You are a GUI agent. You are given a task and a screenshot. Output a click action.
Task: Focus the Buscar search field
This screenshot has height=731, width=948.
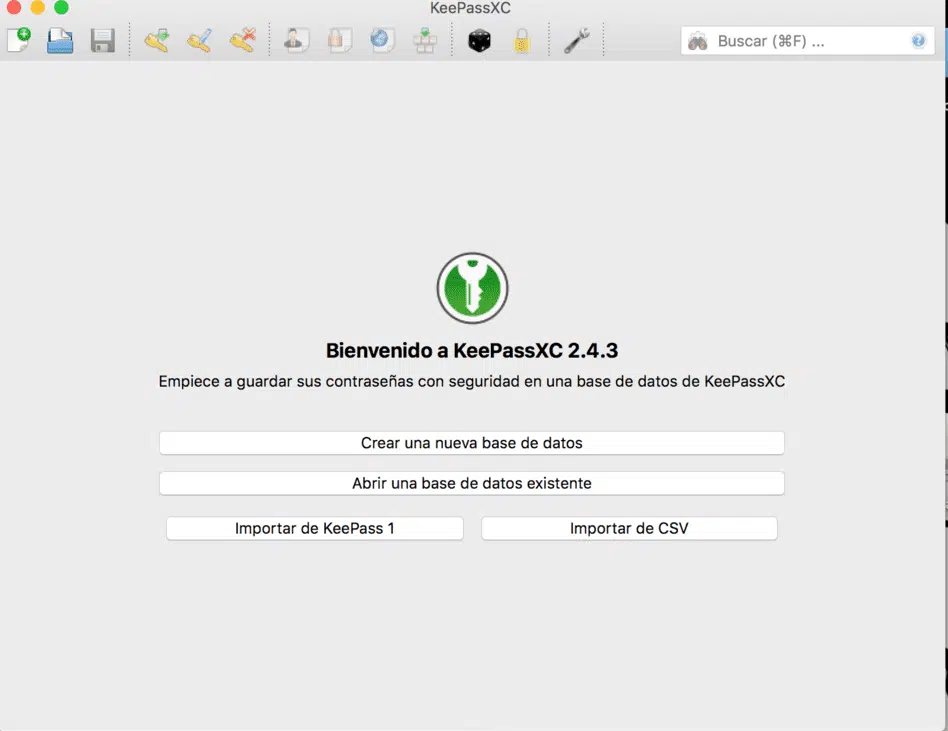pos(808,41)
